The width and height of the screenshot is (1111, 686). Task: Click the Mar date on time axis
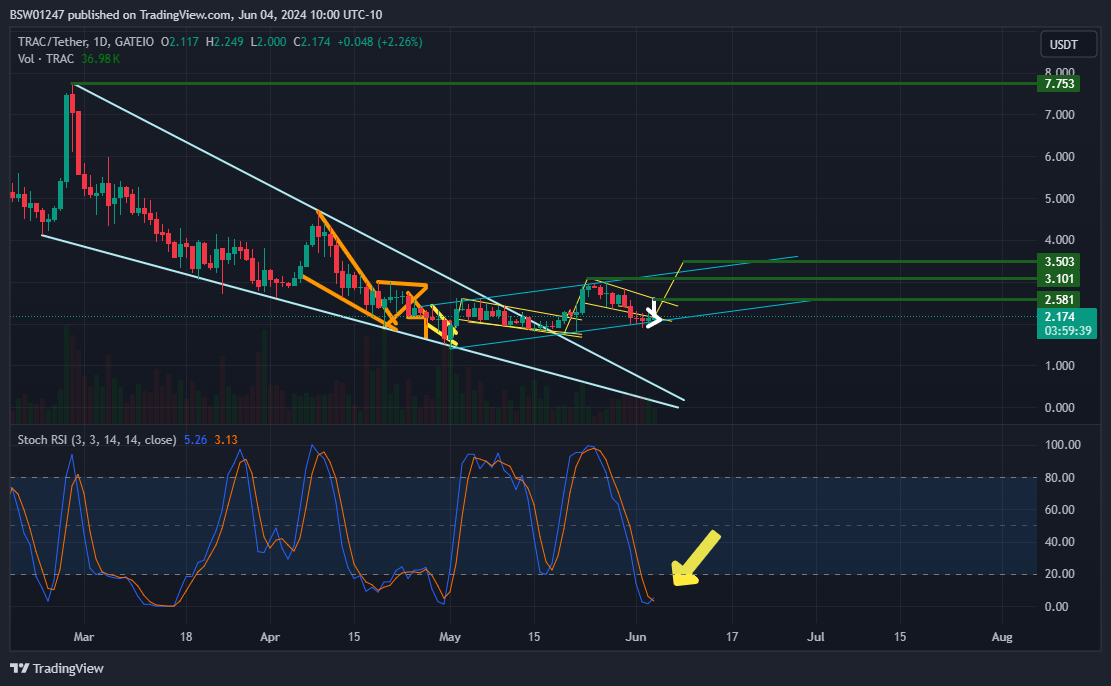pos(84,637)
